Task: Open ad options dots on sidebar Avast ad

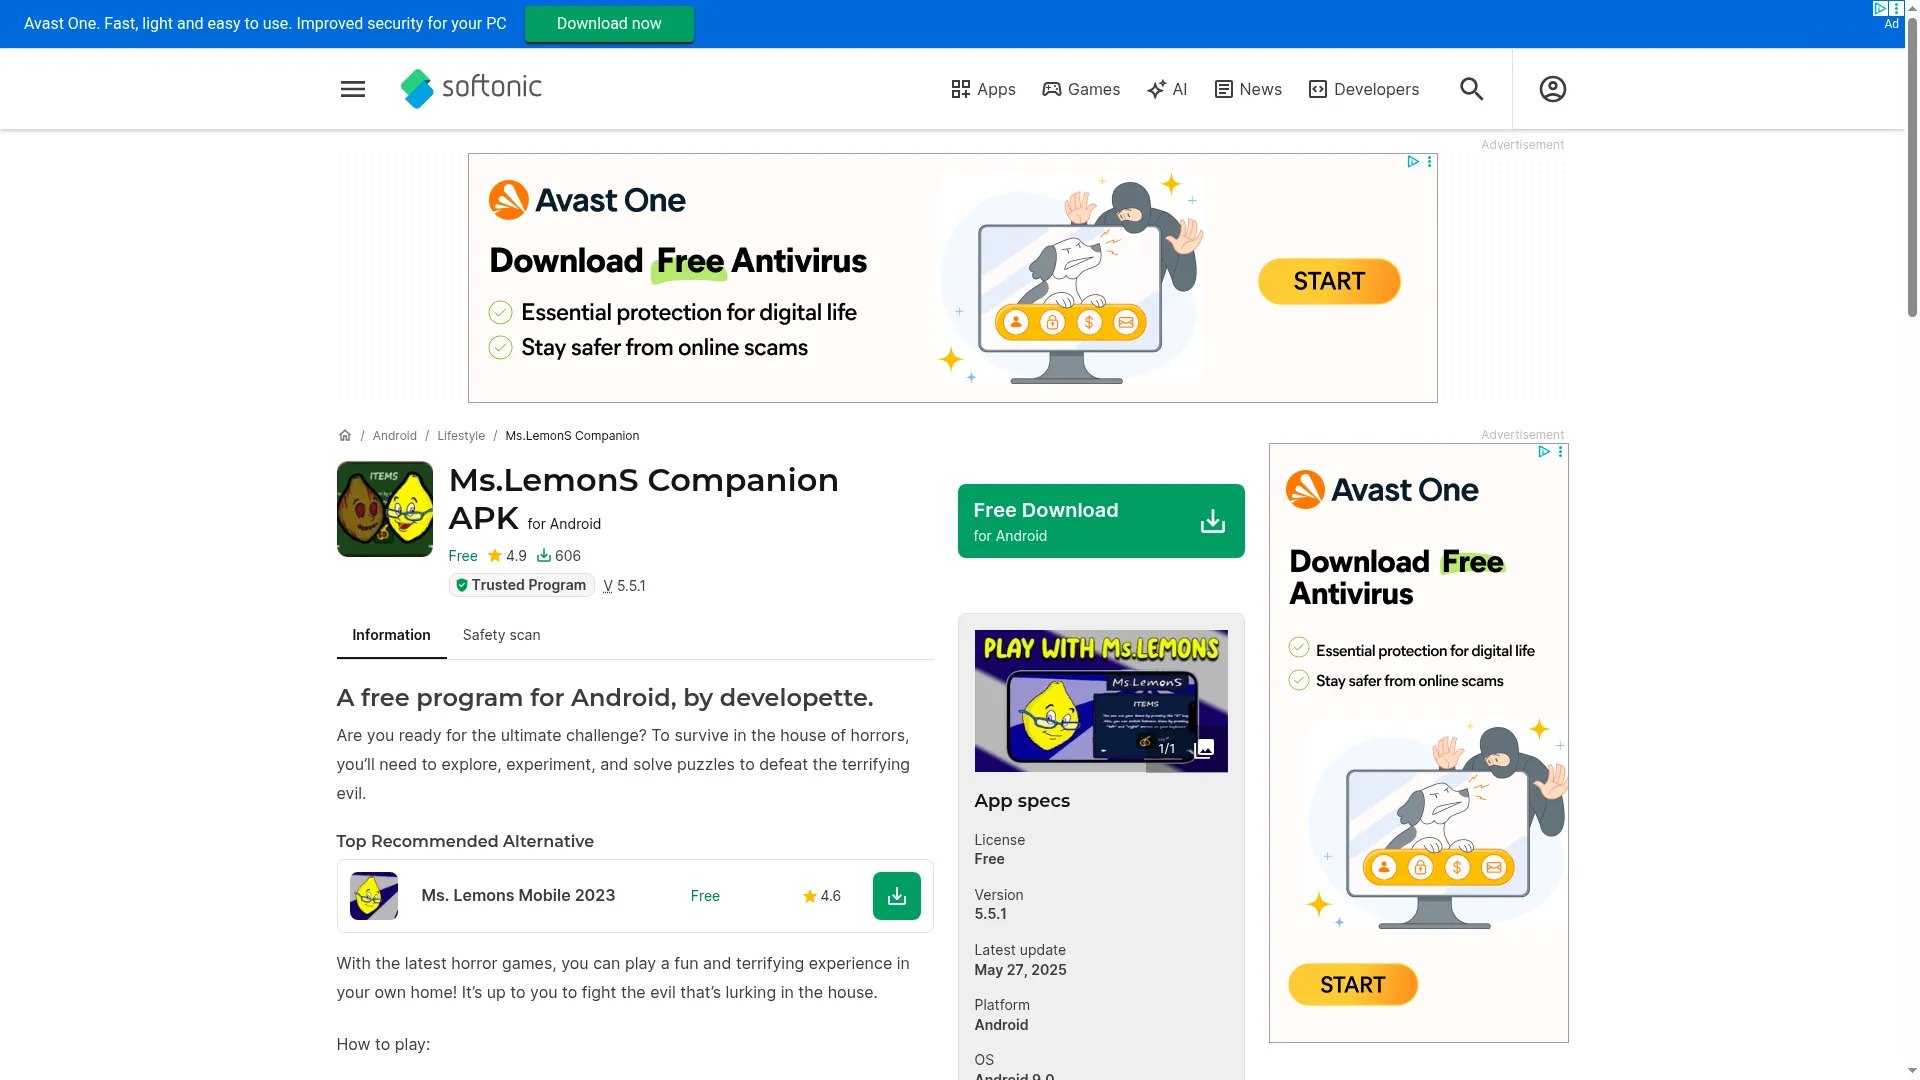Action: (1560, 452)
